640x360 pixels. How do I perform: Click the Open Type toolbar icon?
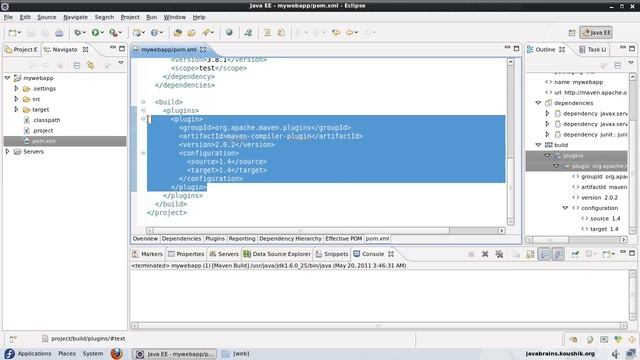[x=178, y=33]
